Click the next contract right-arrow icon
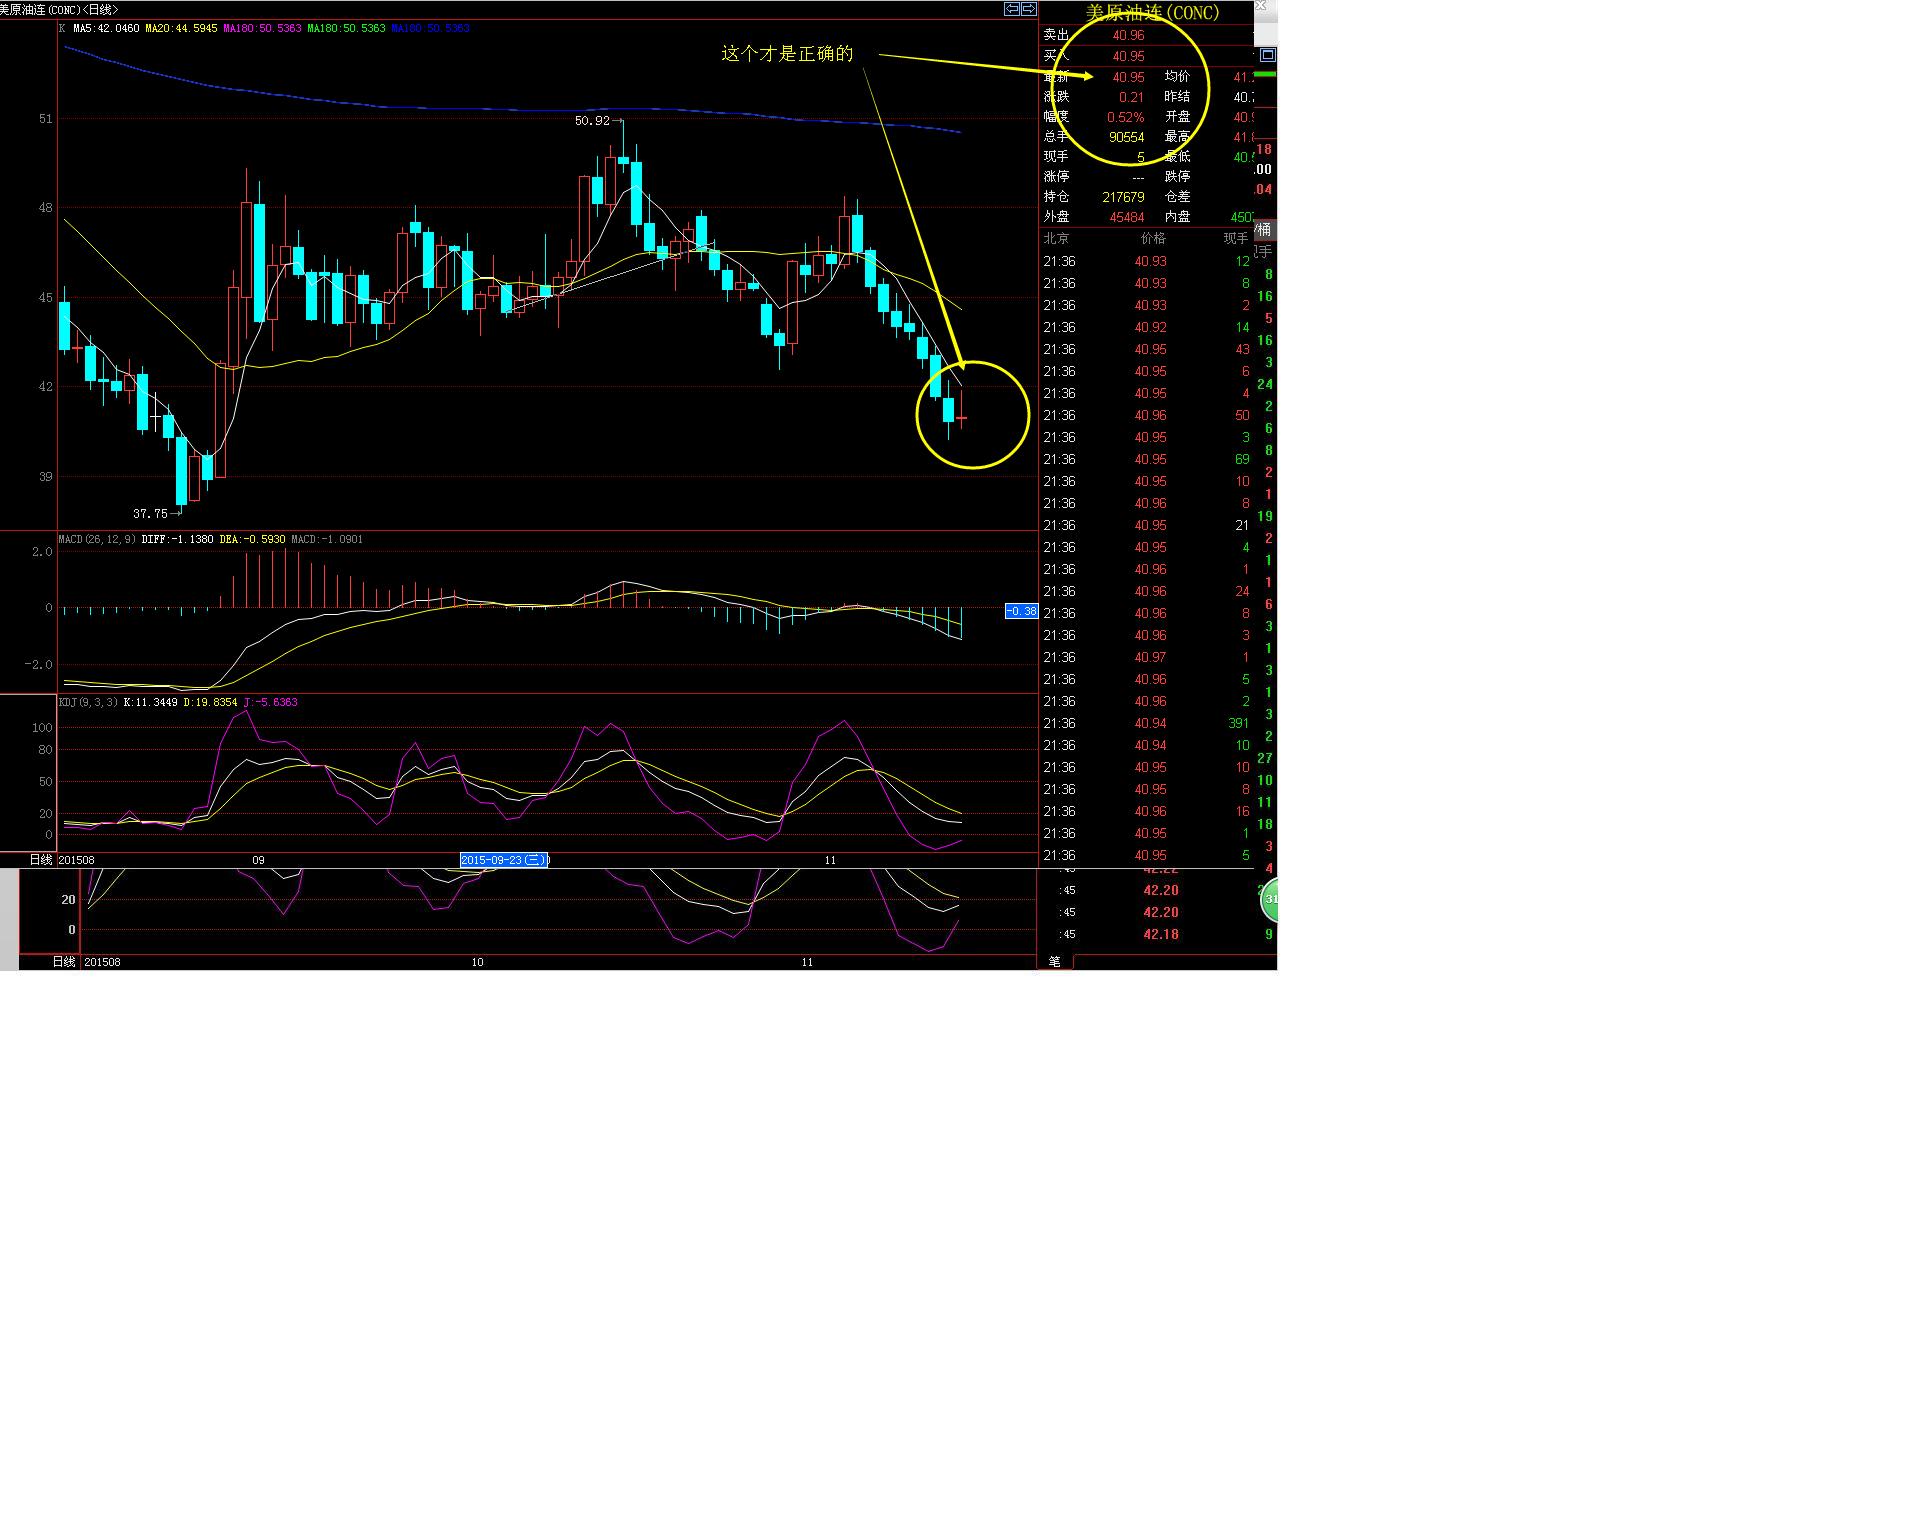The image size is (1920, 1515). point(1028,9)
